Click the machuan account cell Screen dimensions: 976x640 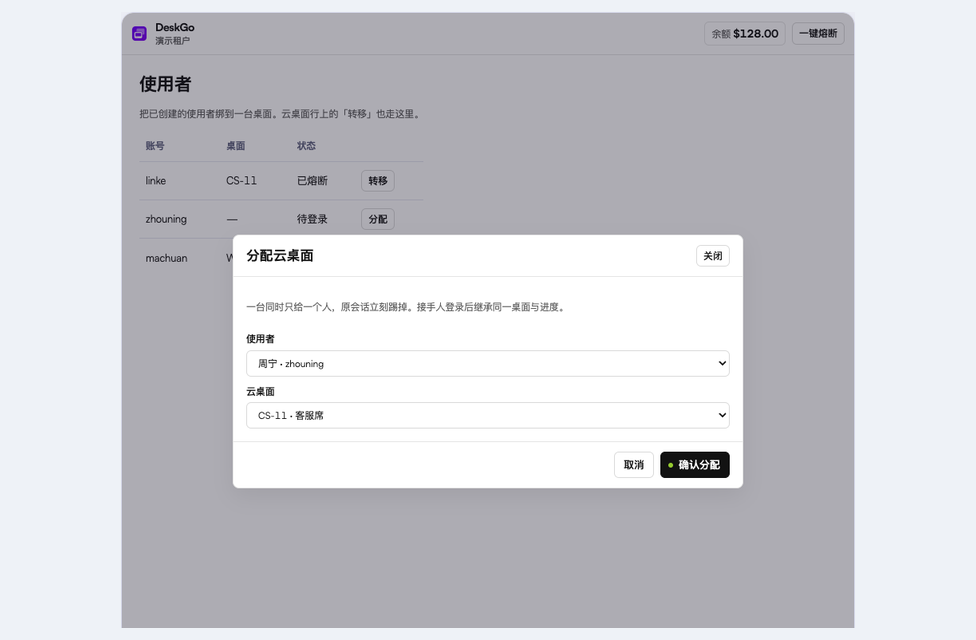[166, 258]
